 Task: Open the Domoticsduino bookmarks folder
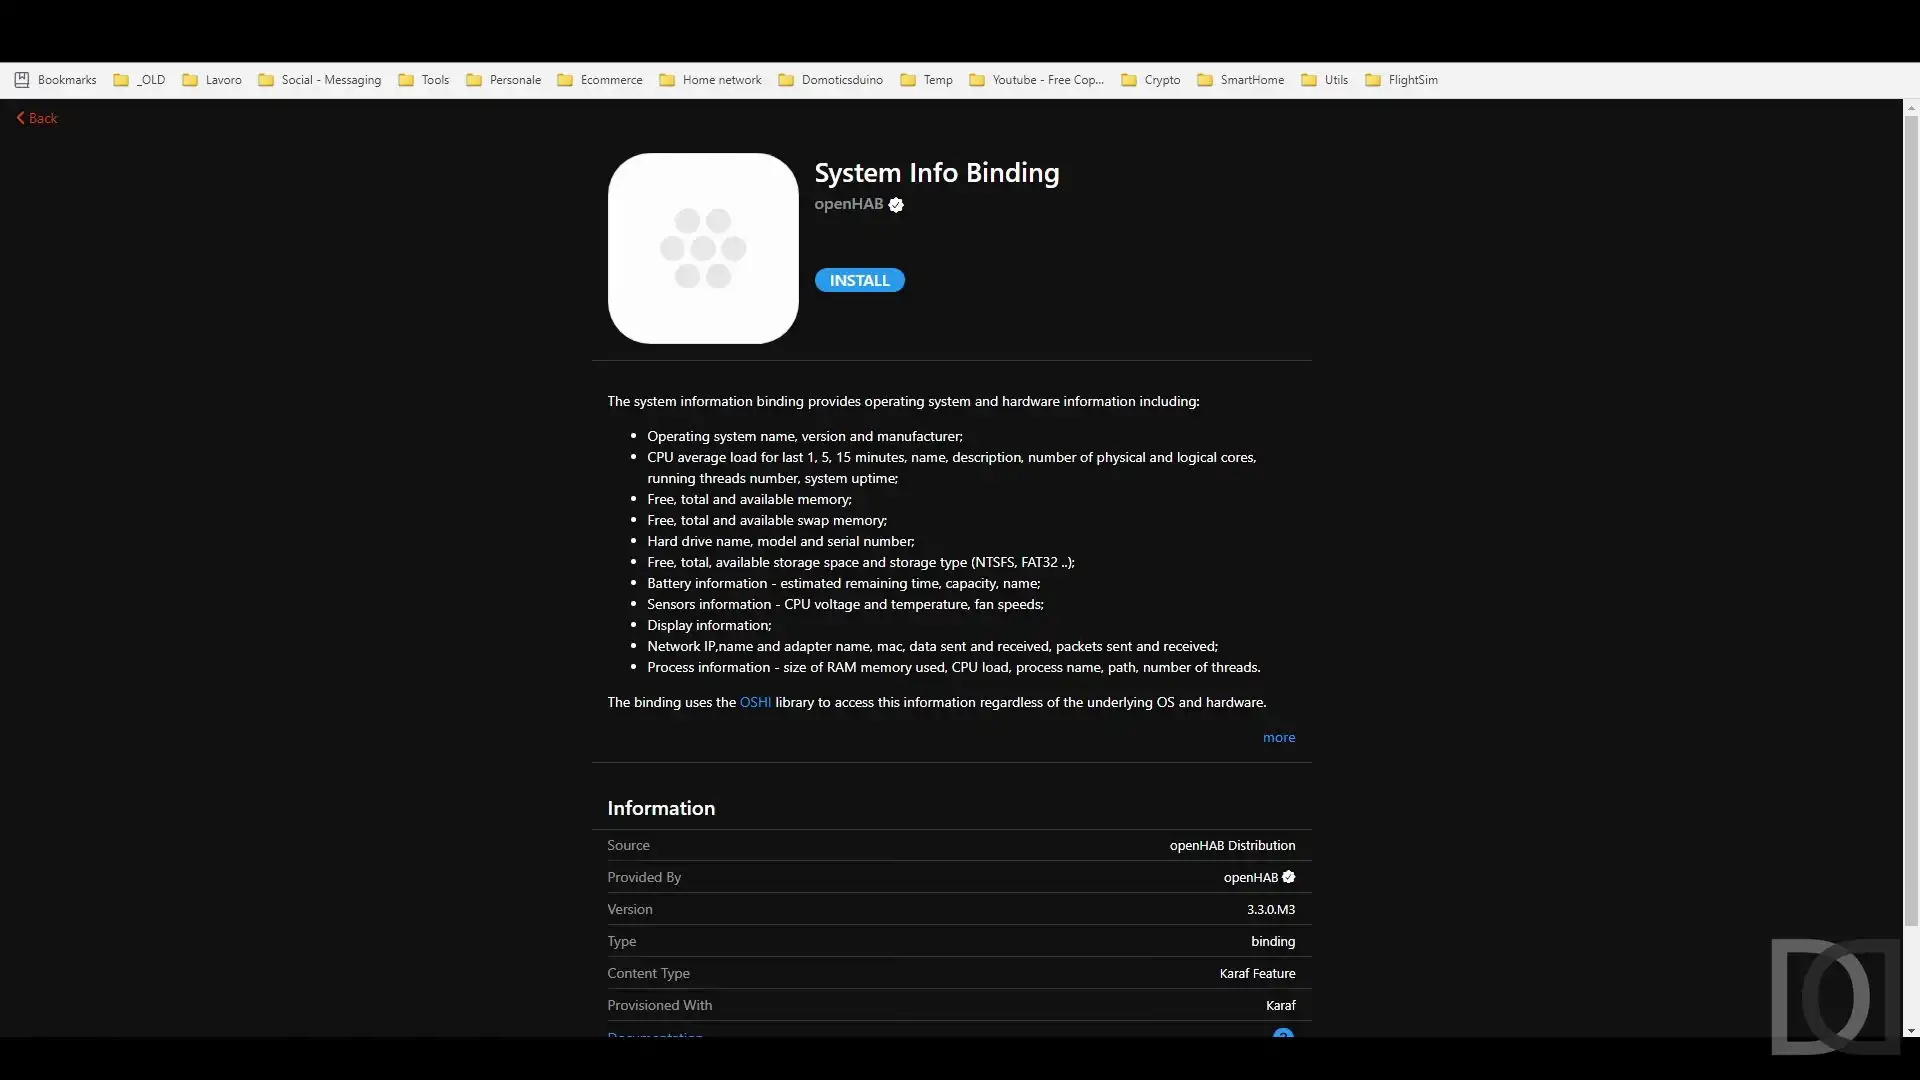(830, 80)
